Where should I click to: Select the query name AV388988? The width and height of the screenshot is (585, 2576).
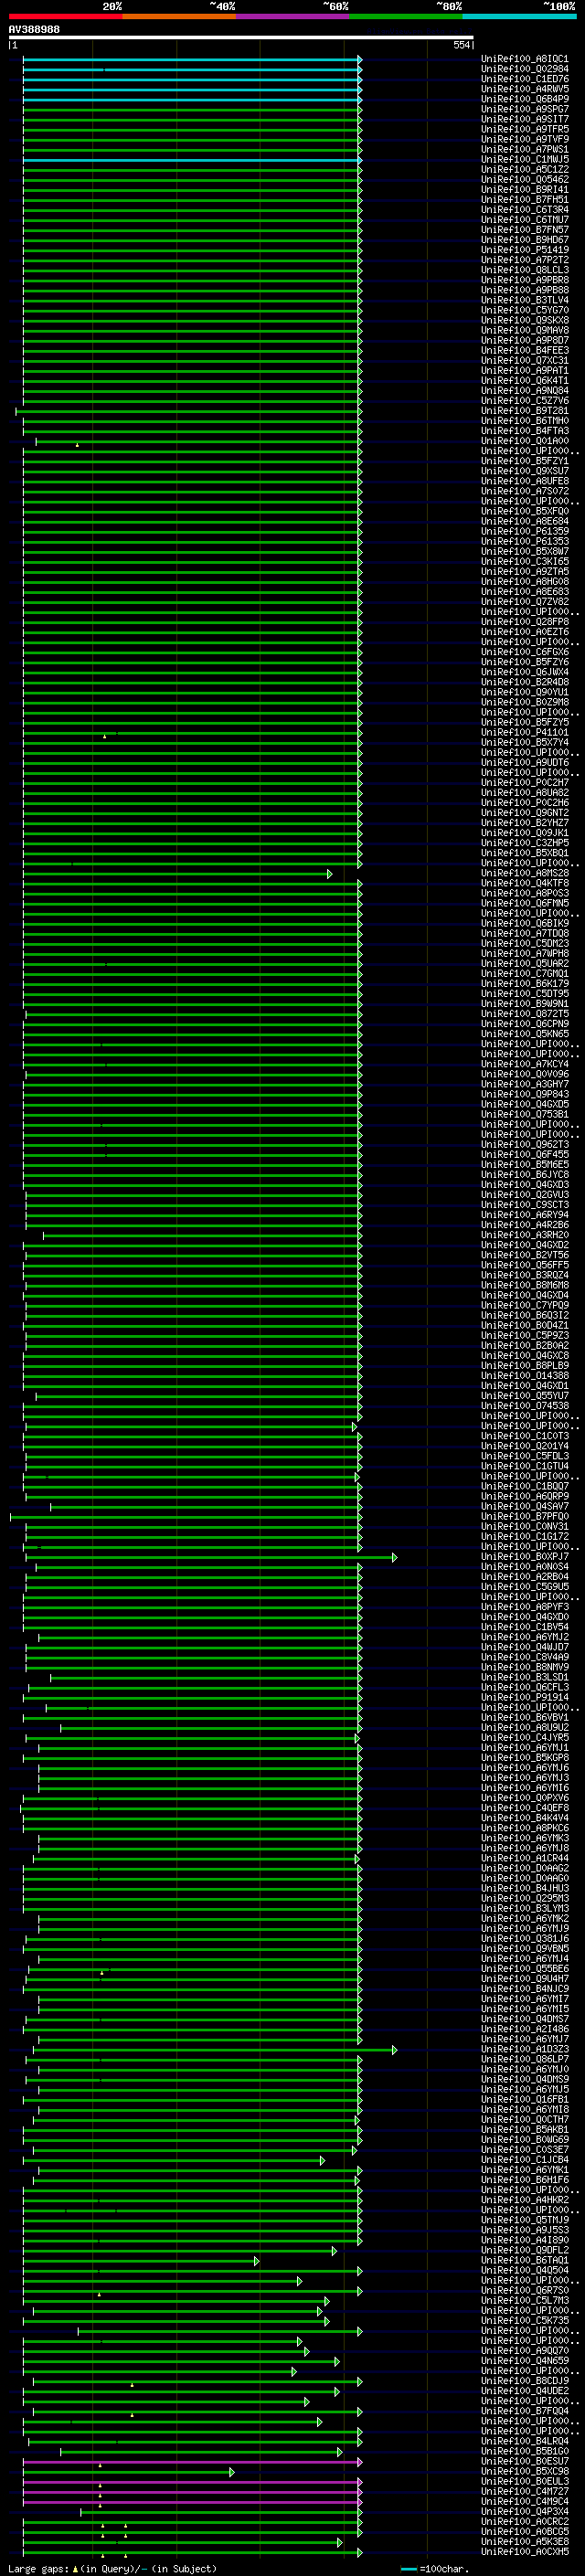tap(34, 30)
